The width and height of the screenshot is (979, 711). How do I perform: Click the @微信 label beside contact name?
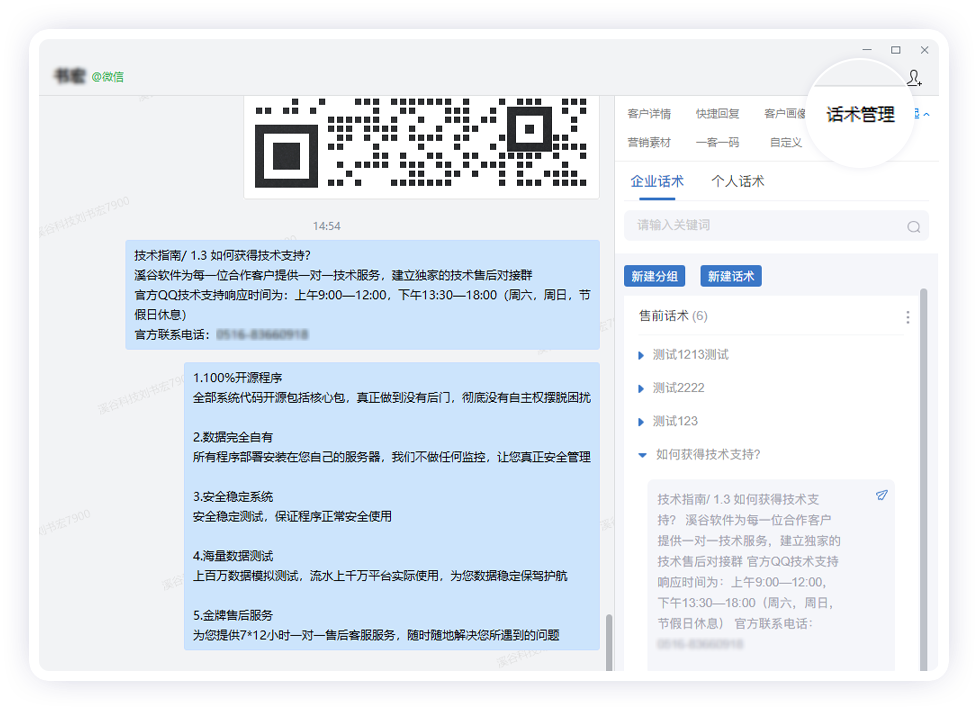(x=107, y=77)
